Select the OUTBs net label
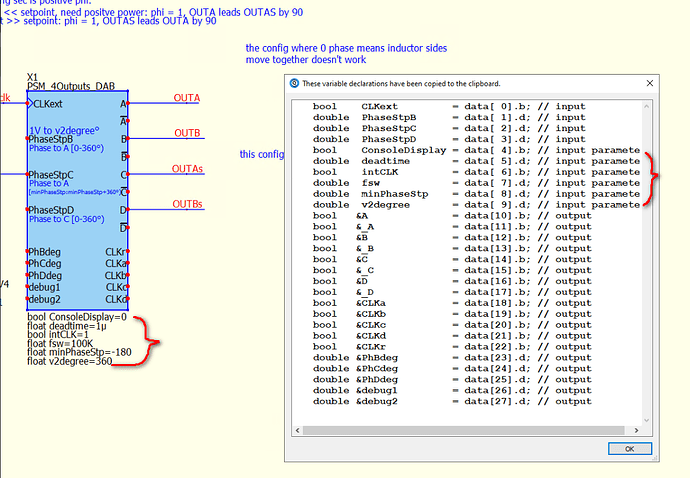690x478 pixels. click(188, 205)
